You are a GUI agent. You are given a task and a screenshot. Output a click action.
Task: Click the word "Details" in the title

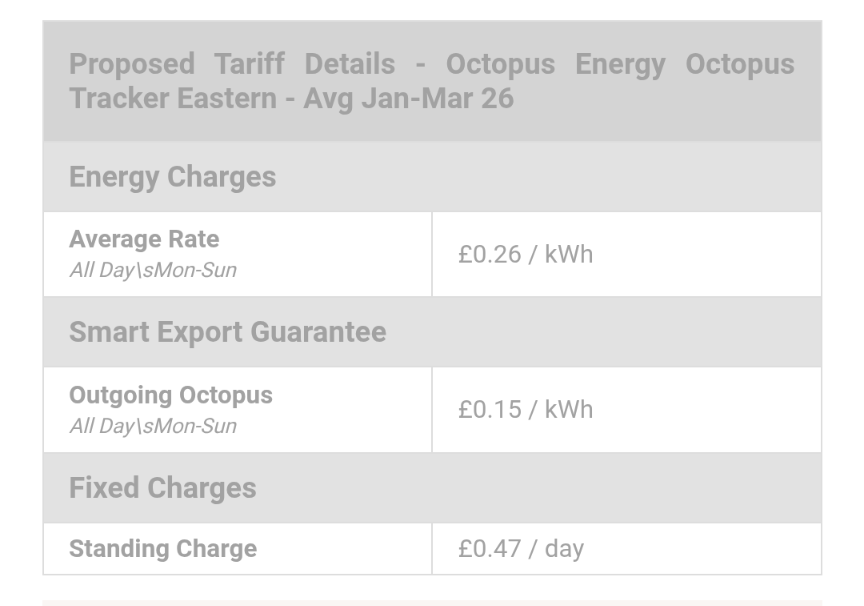pyautogui.click(x=349, y=65)
